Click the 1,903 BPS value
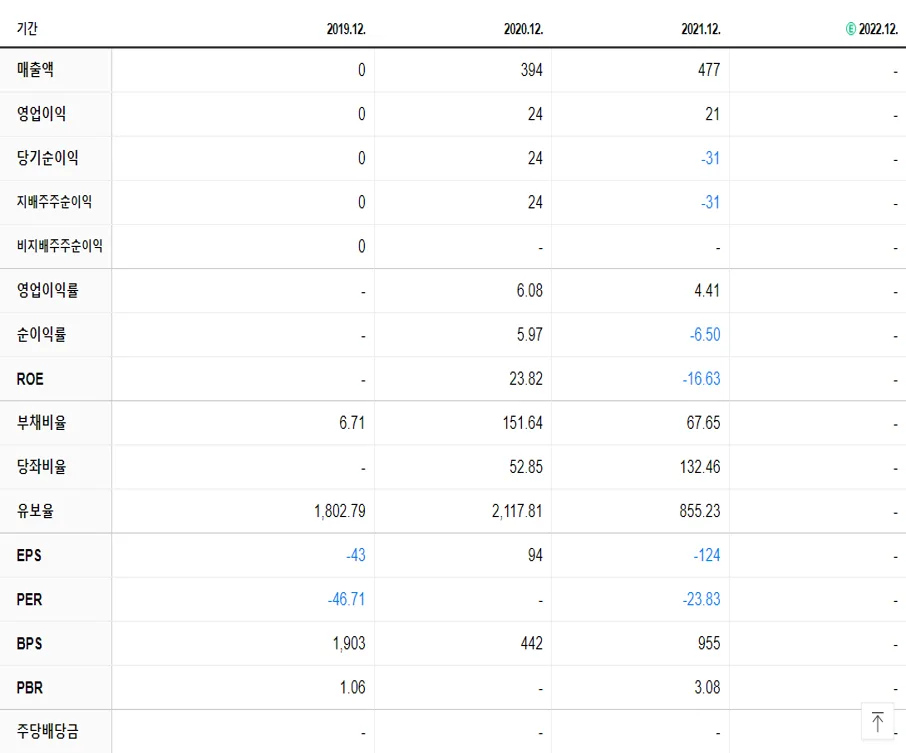 349,643
